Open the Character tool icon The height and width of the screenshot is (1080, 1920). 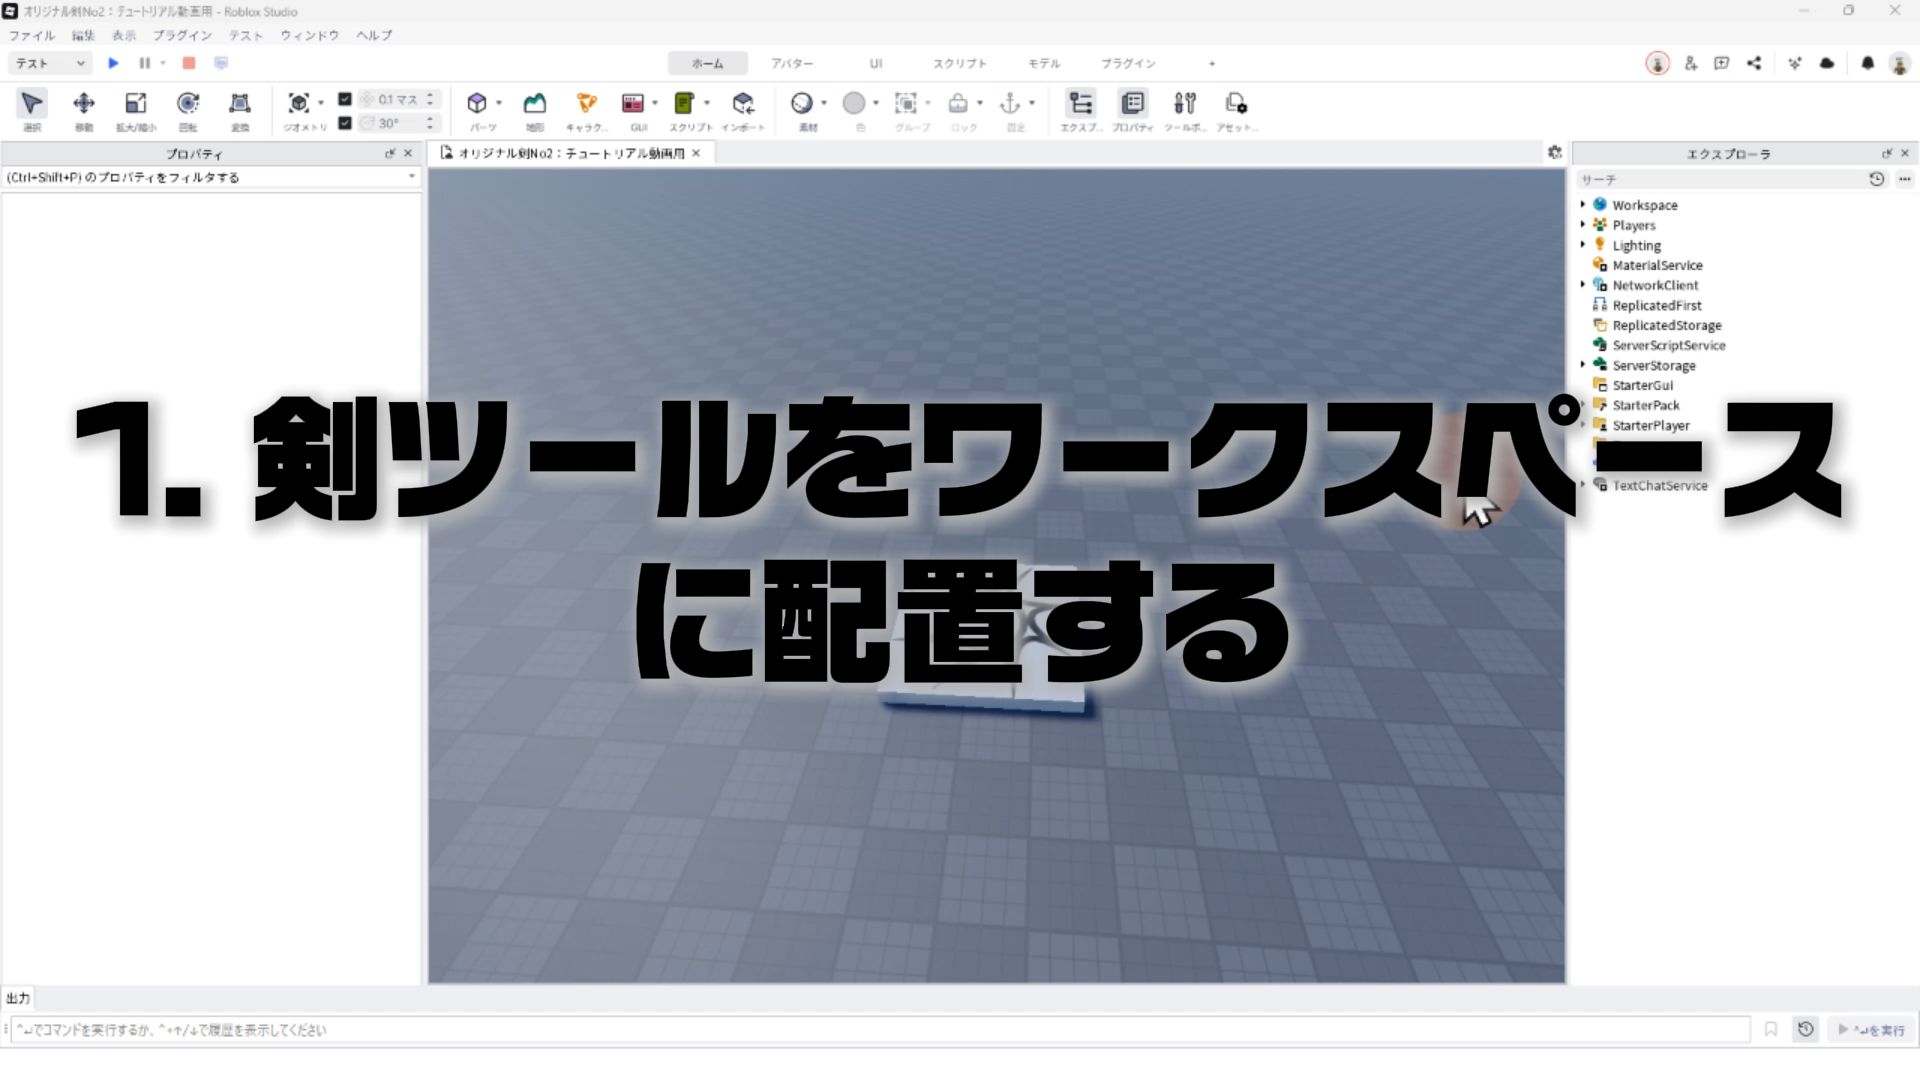tap(587, 104)
